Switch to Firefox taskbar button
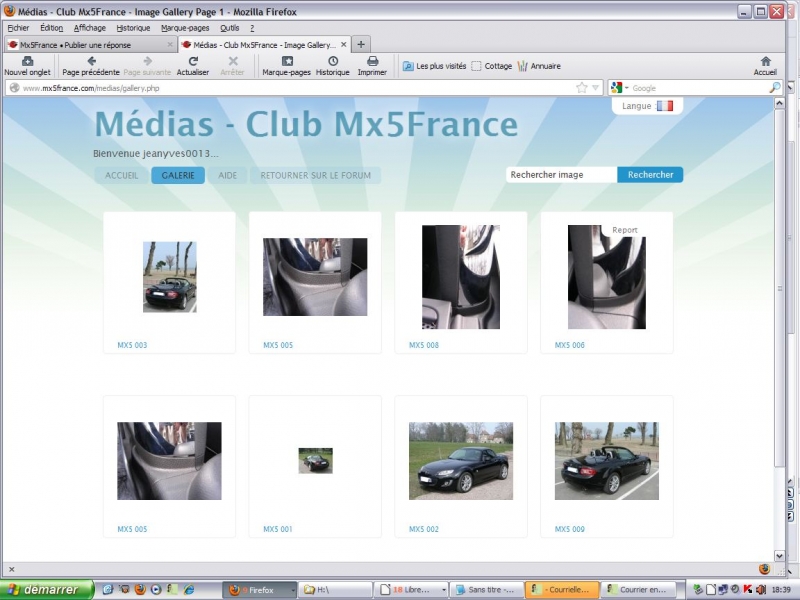Image resolution: width=800 pixels, height=600 pixels. pyautogui.click(x=260, y=590)
